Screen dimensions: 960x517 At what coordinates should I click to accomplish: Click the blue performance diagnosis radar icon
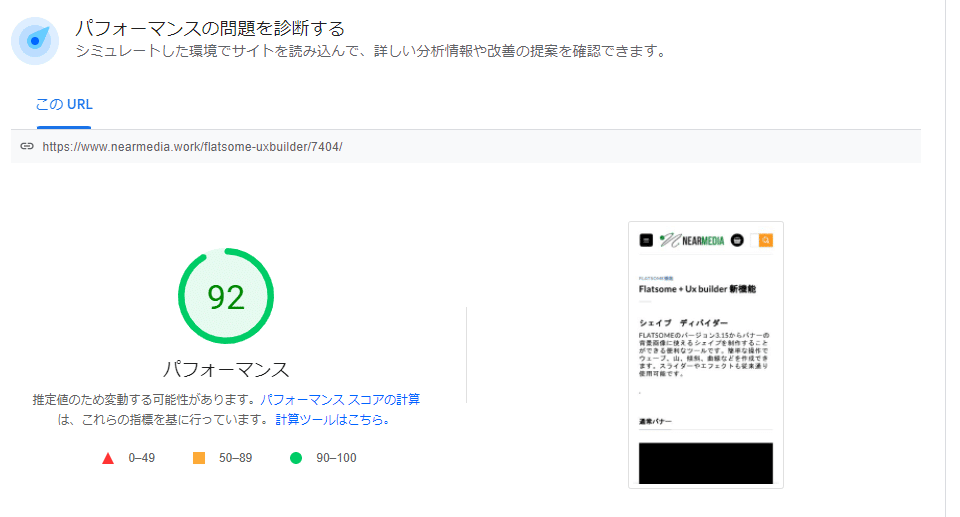pyautogui.click(x=35, y=41)
